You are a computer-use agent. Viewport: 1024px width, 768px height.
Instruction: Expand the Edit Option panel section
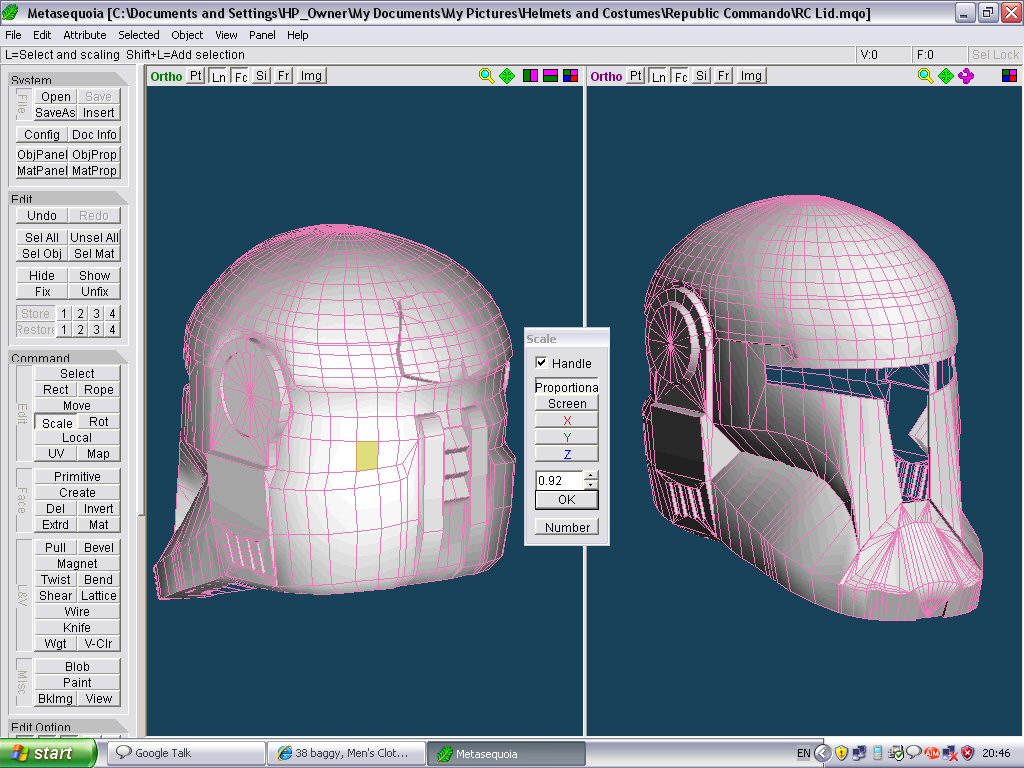pos(69,726)
